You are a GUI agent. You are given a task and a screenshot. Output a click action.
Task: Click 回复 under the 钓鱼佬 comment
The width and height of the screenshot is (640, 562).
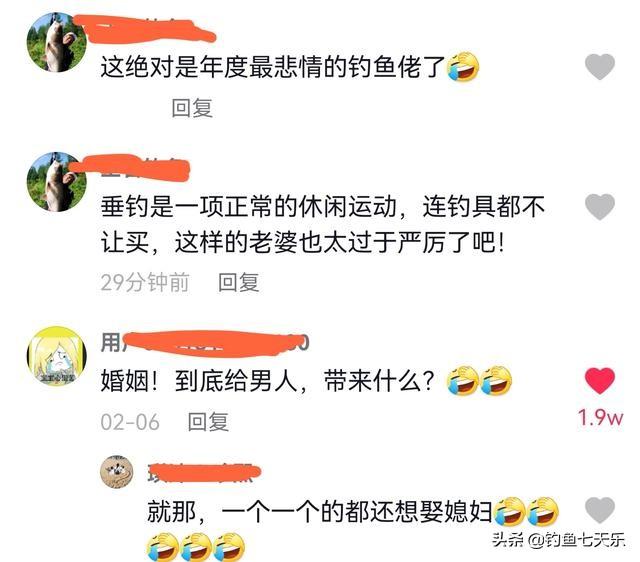coord(192,108)
